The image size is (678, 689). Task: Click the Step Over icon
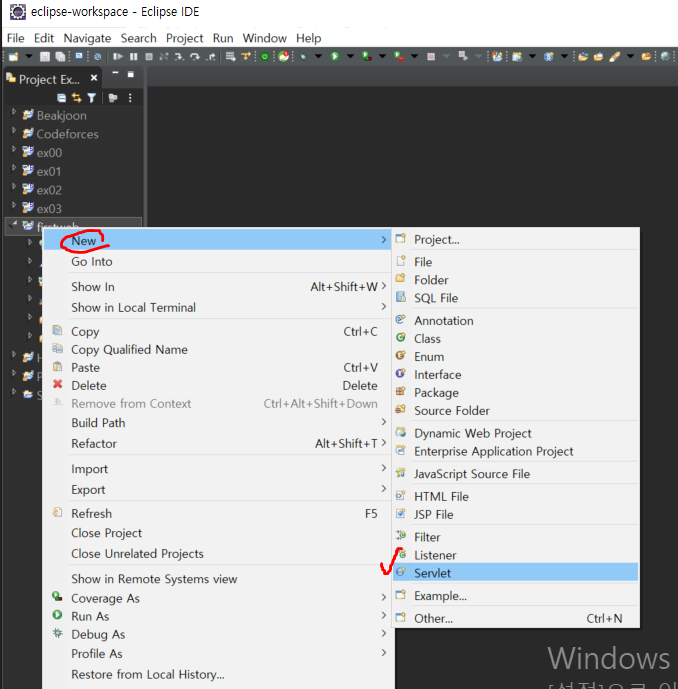pyautogui.click(x=195, y=57)
